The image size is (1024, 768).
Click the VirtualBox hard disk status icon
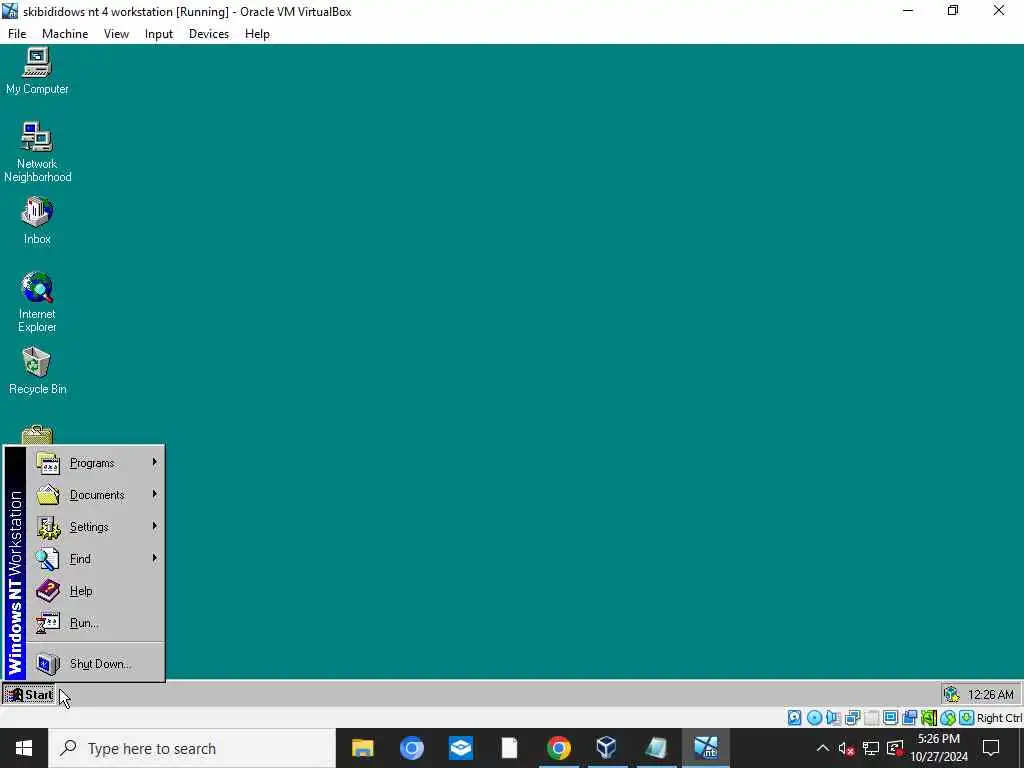click(x=794, y=718)
